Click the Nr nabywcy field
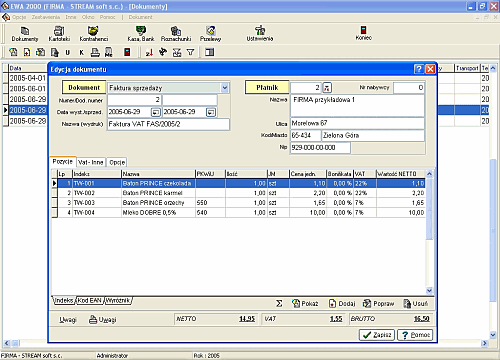500x360 pixels. pyautogui.click(x=409, y=88)
